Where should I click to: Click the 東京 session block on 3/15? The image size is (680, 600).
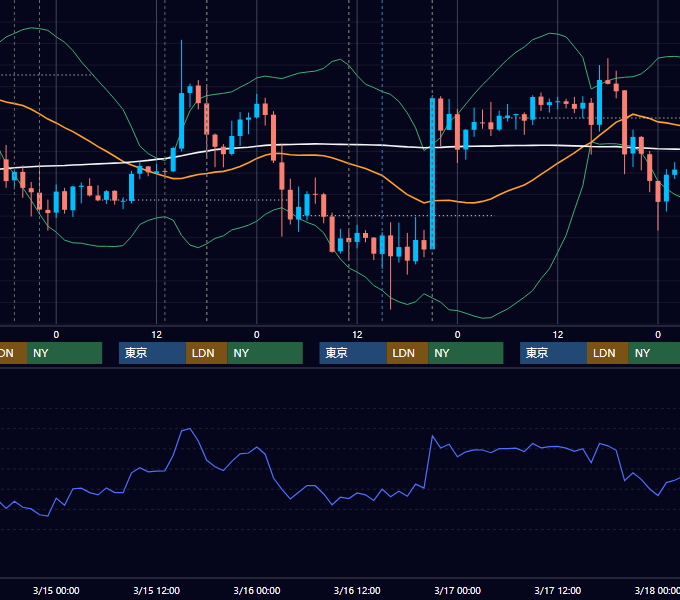152,353
